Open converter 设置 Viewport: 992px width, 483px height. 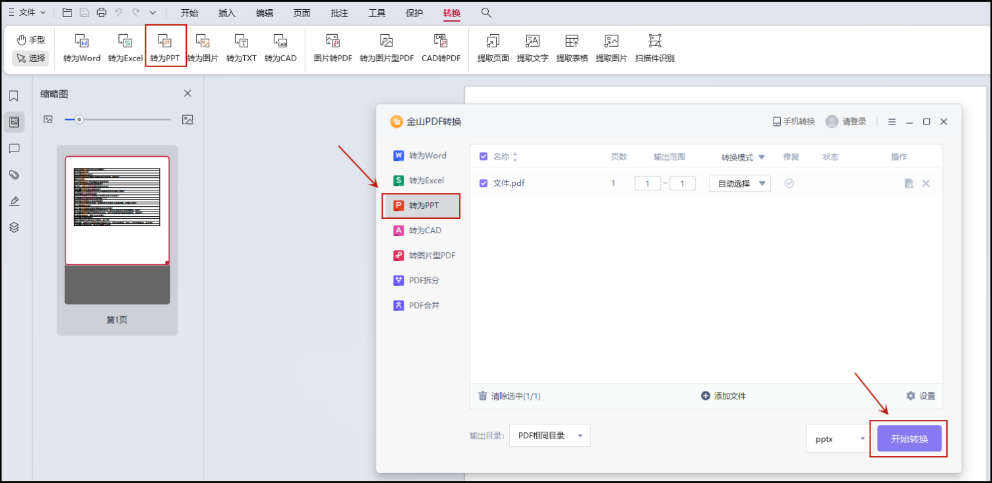(921, 396)
